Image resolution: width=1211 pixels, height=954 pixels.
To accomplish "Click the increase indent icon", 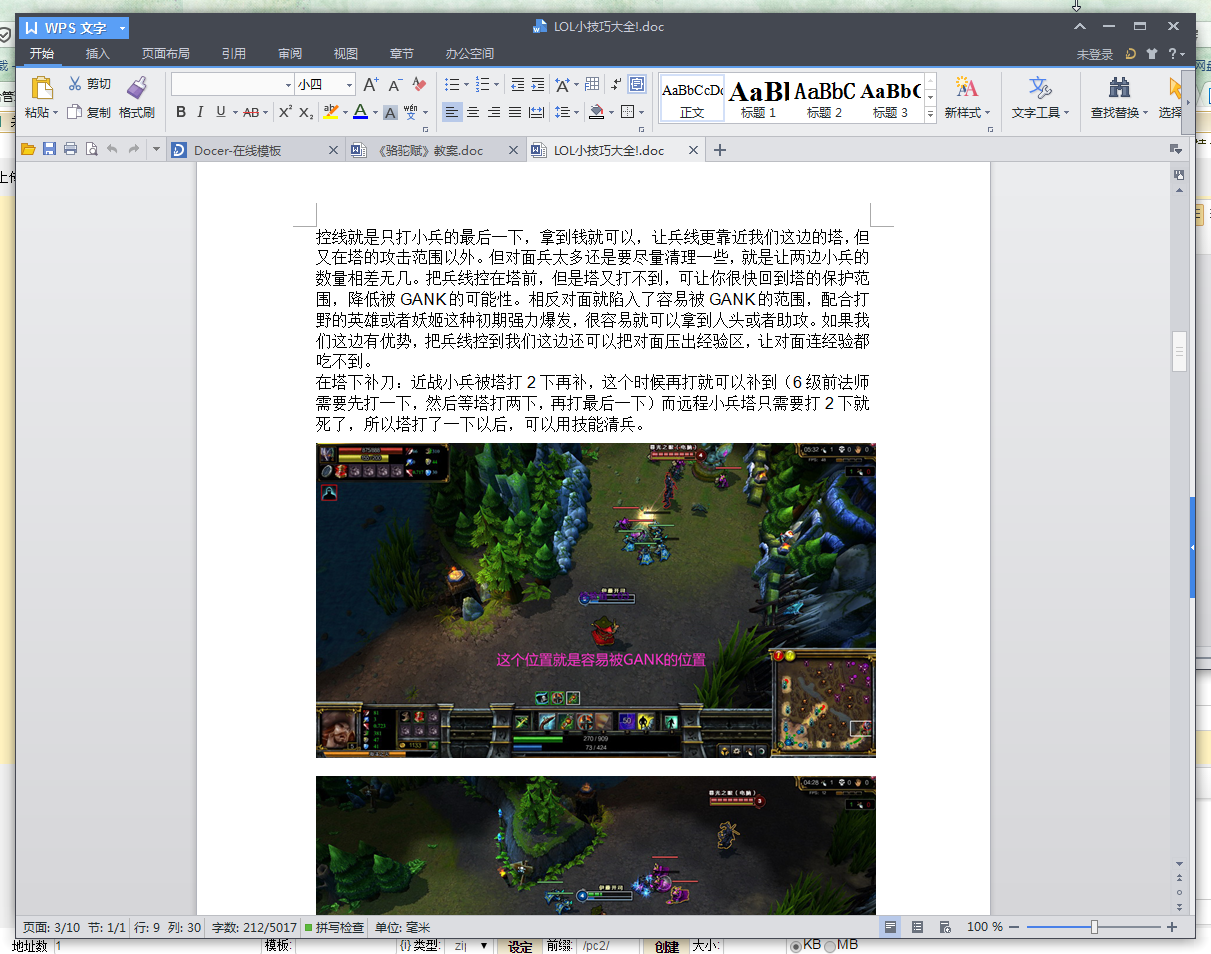I will [x=538, y=85].
